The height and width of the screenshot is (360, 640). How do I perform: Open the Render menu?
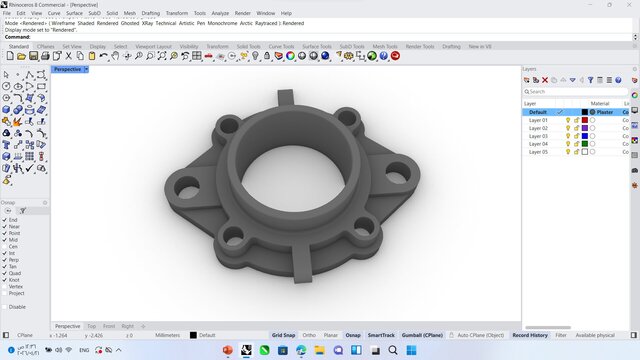[242, 13]
